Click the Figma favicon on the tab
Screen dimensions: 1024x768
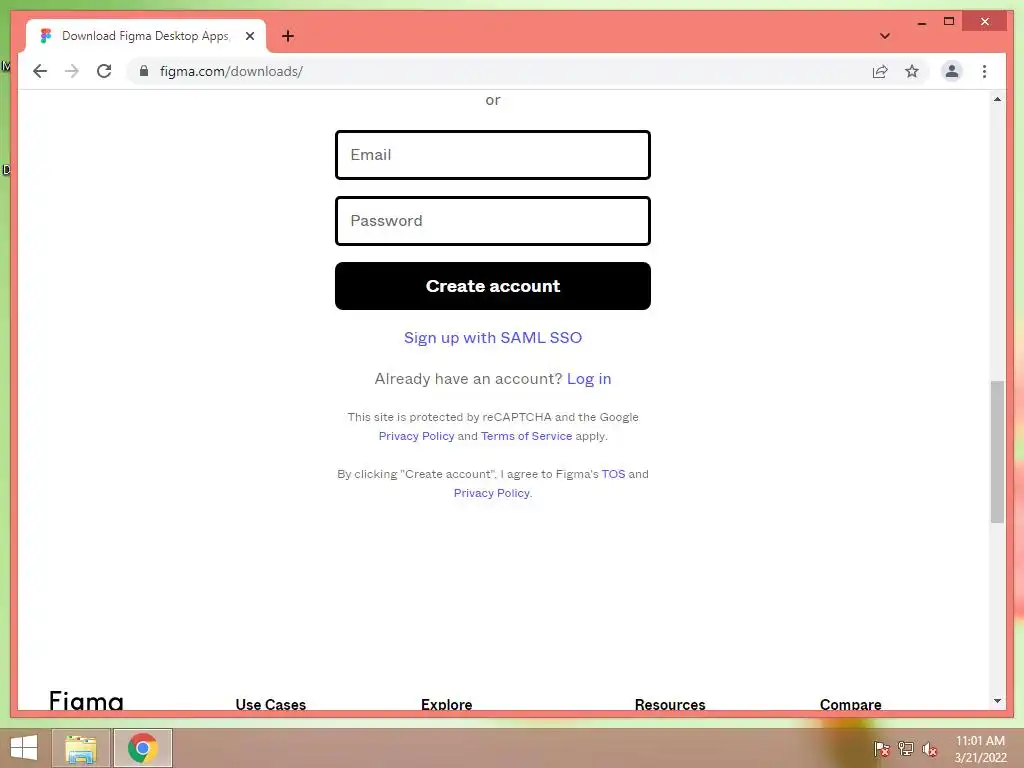pyautogui.click(x=45, y=36)
